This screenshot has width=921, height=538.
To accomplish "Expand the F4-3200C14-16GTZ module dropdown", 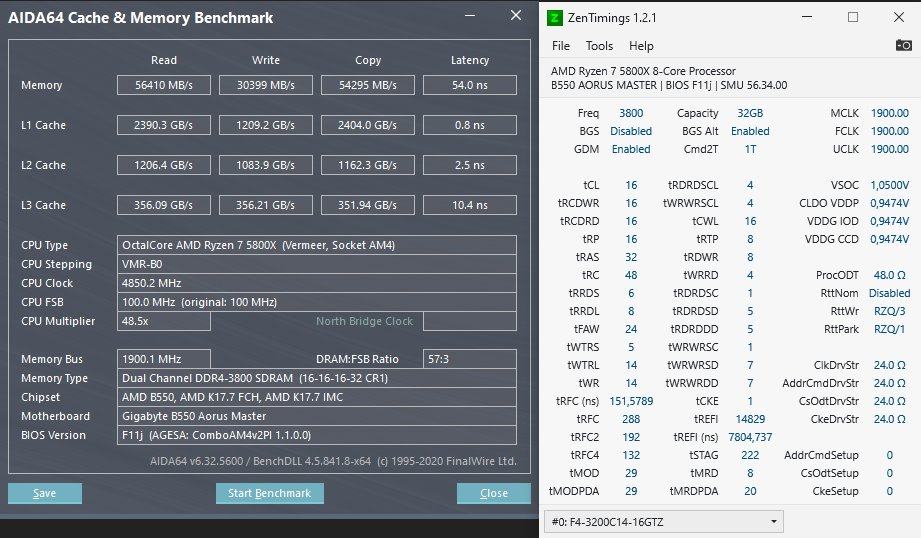I will [664, 522].
